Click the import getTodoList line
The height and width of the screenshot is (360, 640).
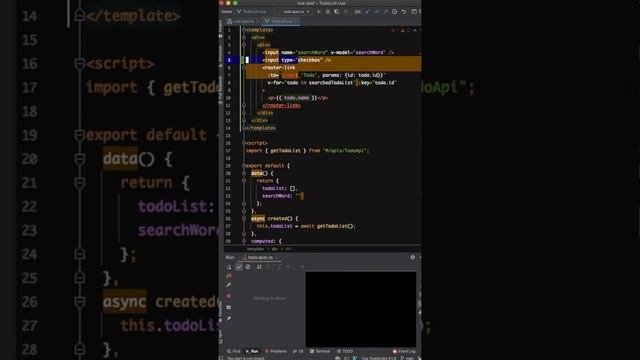click(307, 151)
